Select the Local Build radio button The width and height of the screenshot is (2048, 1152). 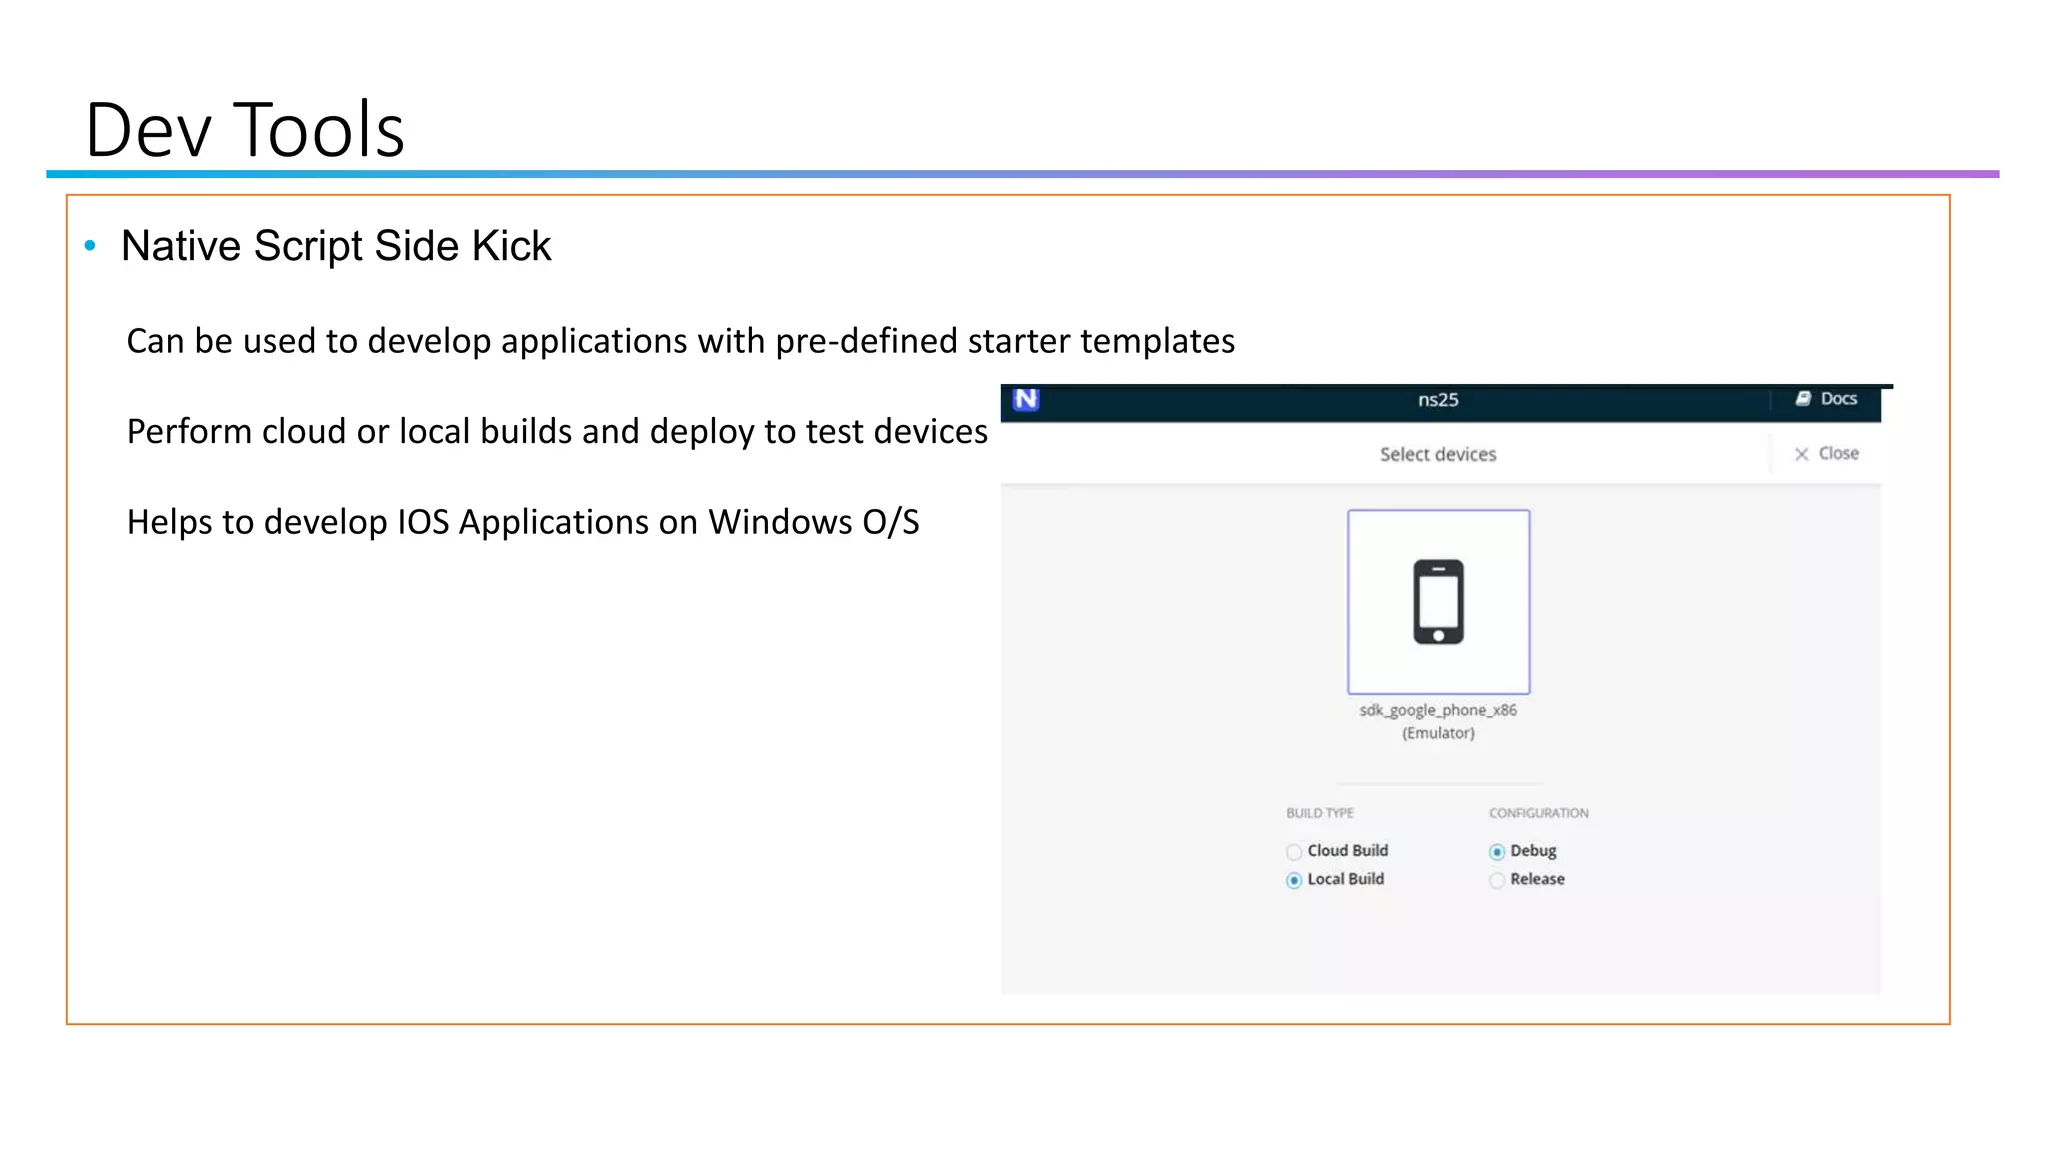pyautogui.click(x=1294, y=880)
